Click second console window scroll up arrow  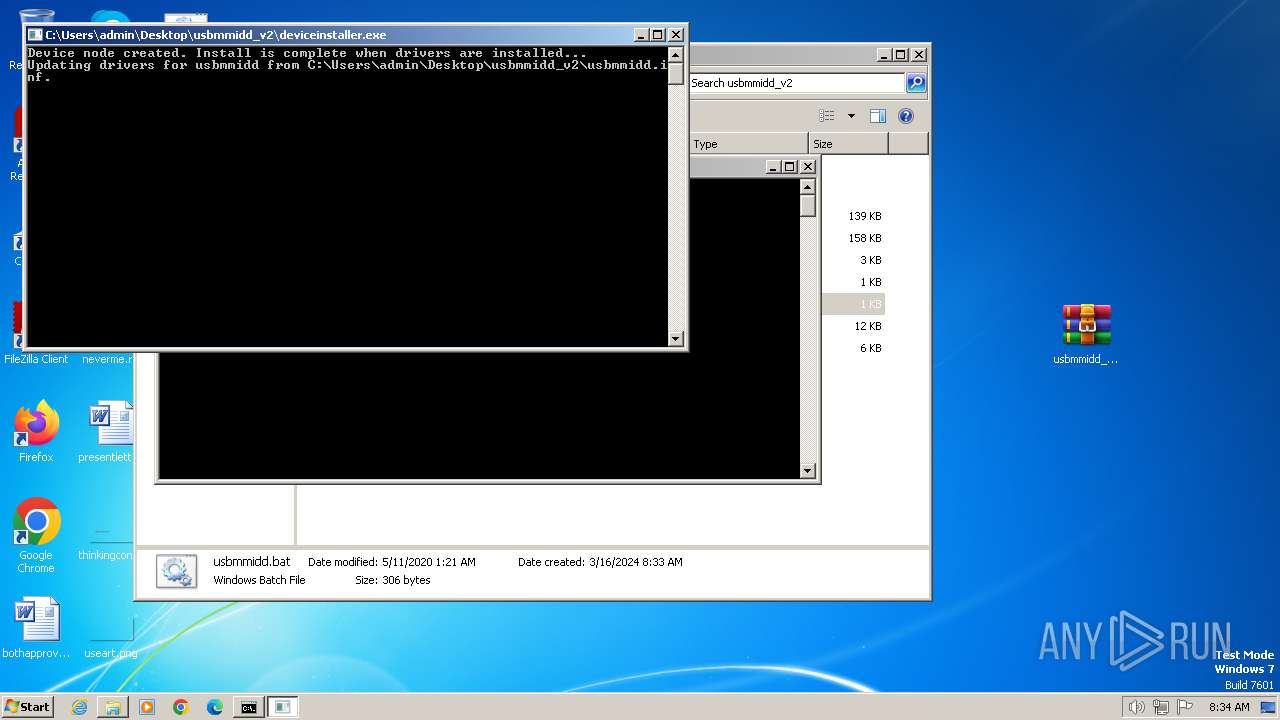click(808, 187)
